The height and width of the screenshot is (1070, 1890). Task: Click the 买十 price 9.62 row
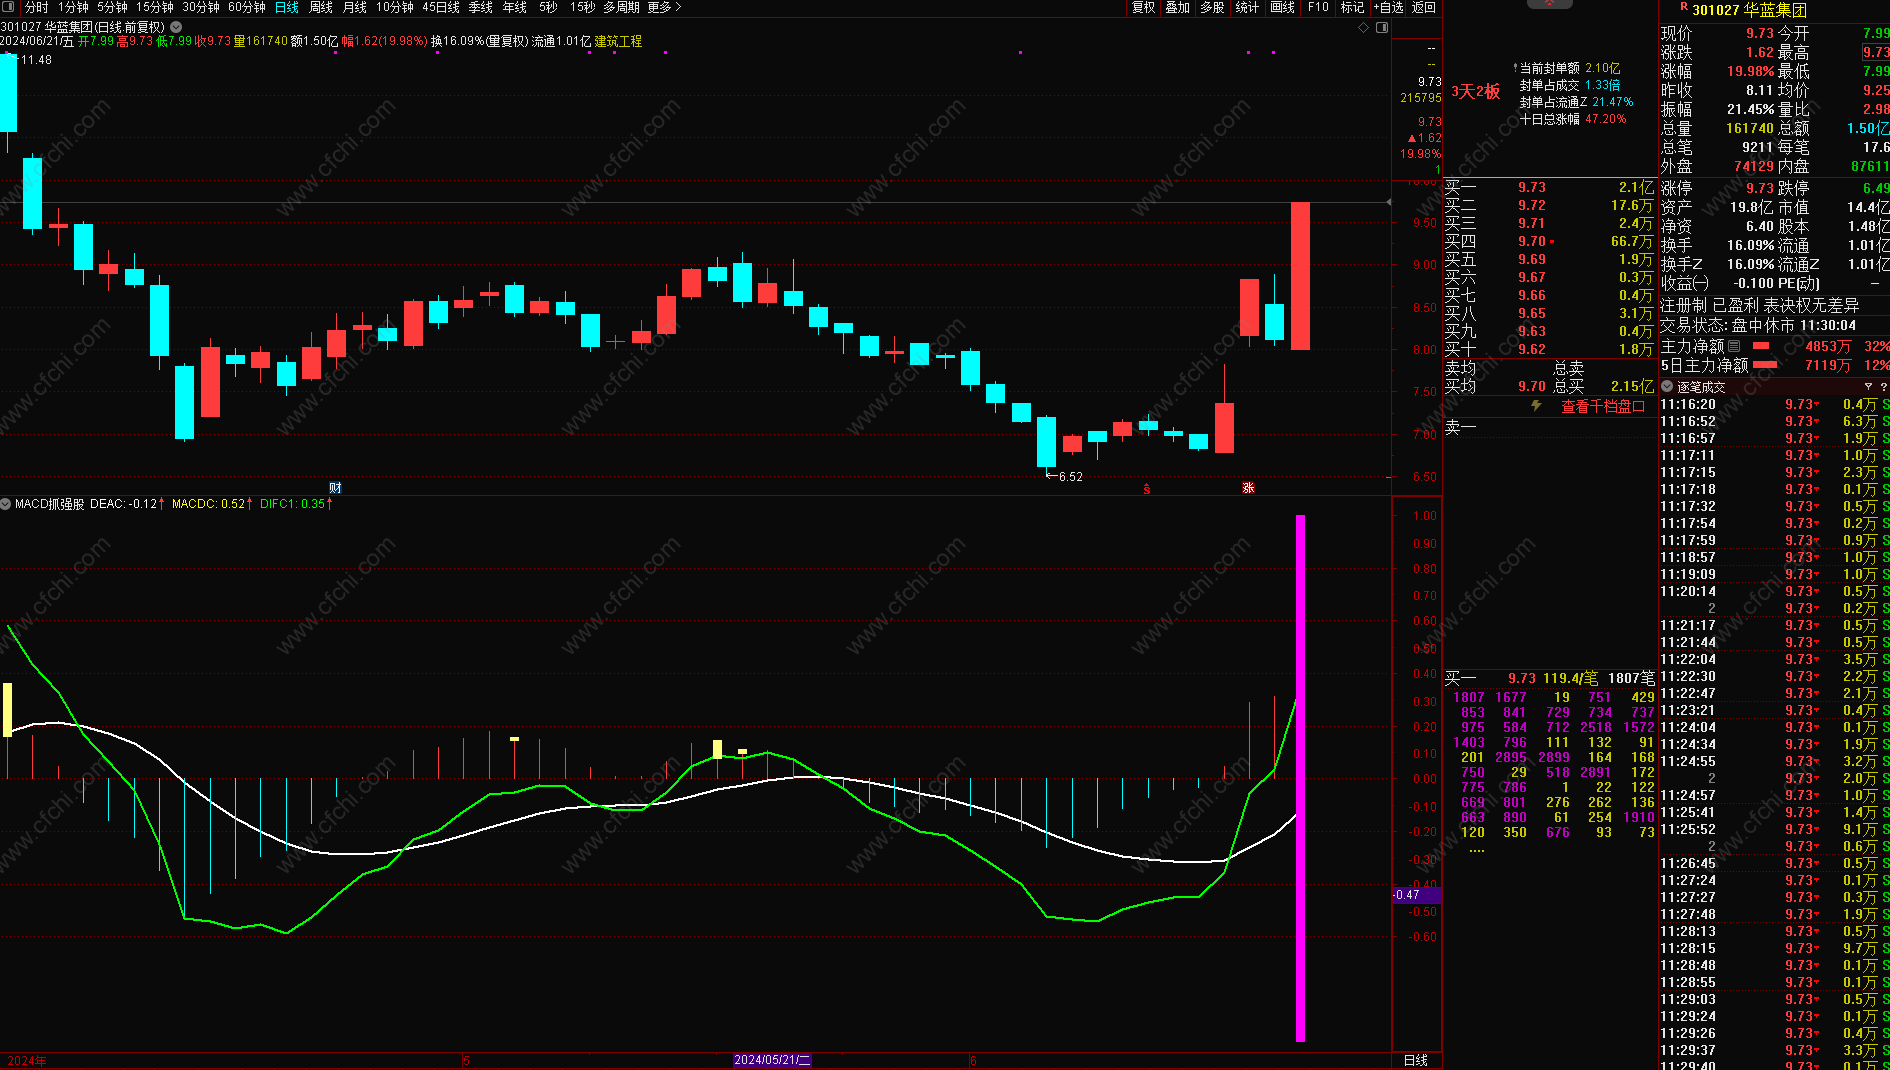pos(1549,349)
